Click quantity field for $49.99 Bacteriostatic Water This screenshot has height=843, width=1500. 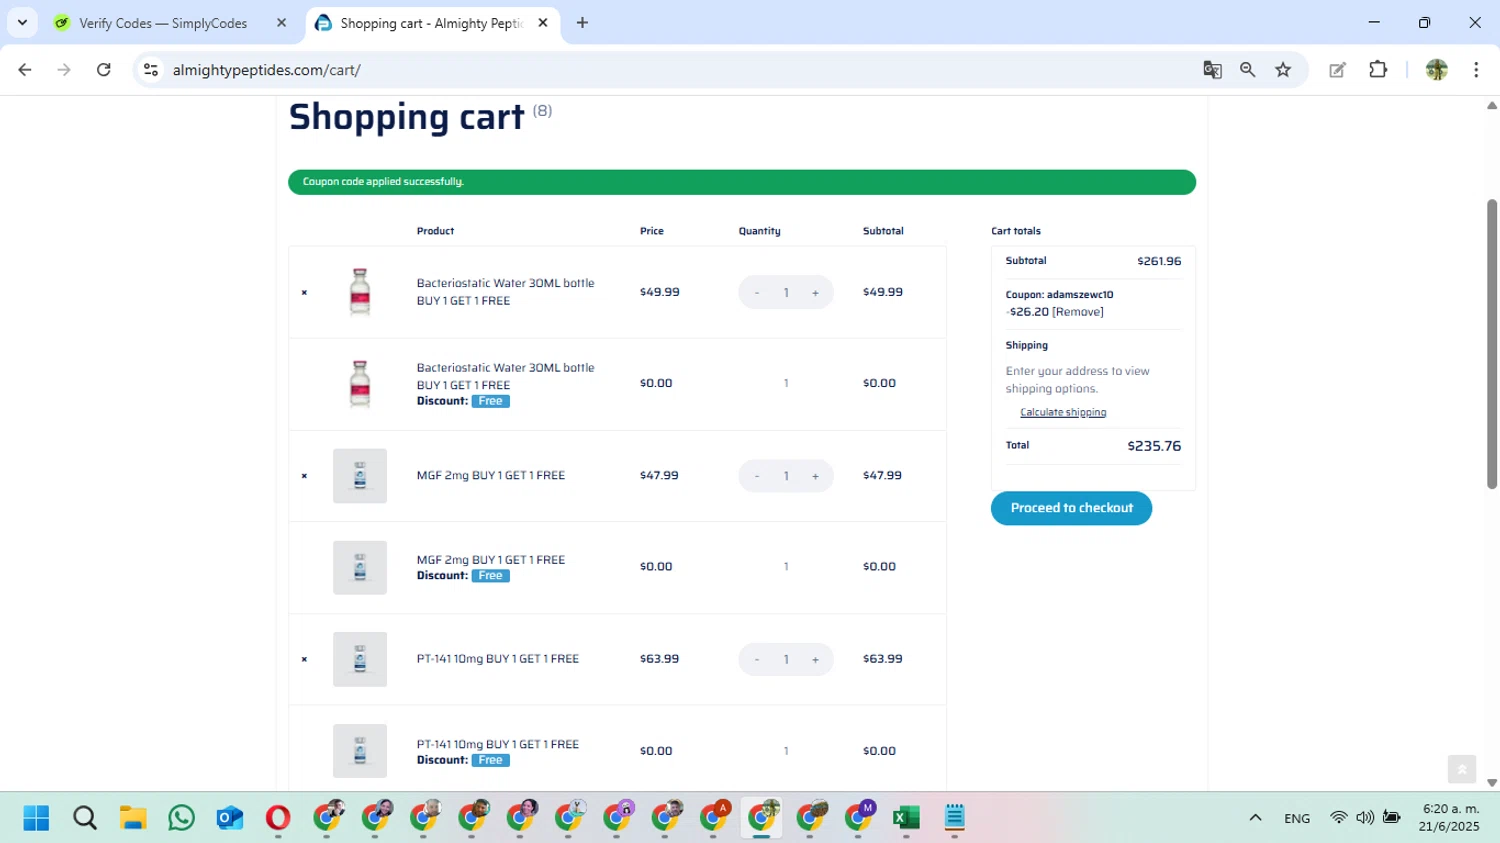[786, 293]
